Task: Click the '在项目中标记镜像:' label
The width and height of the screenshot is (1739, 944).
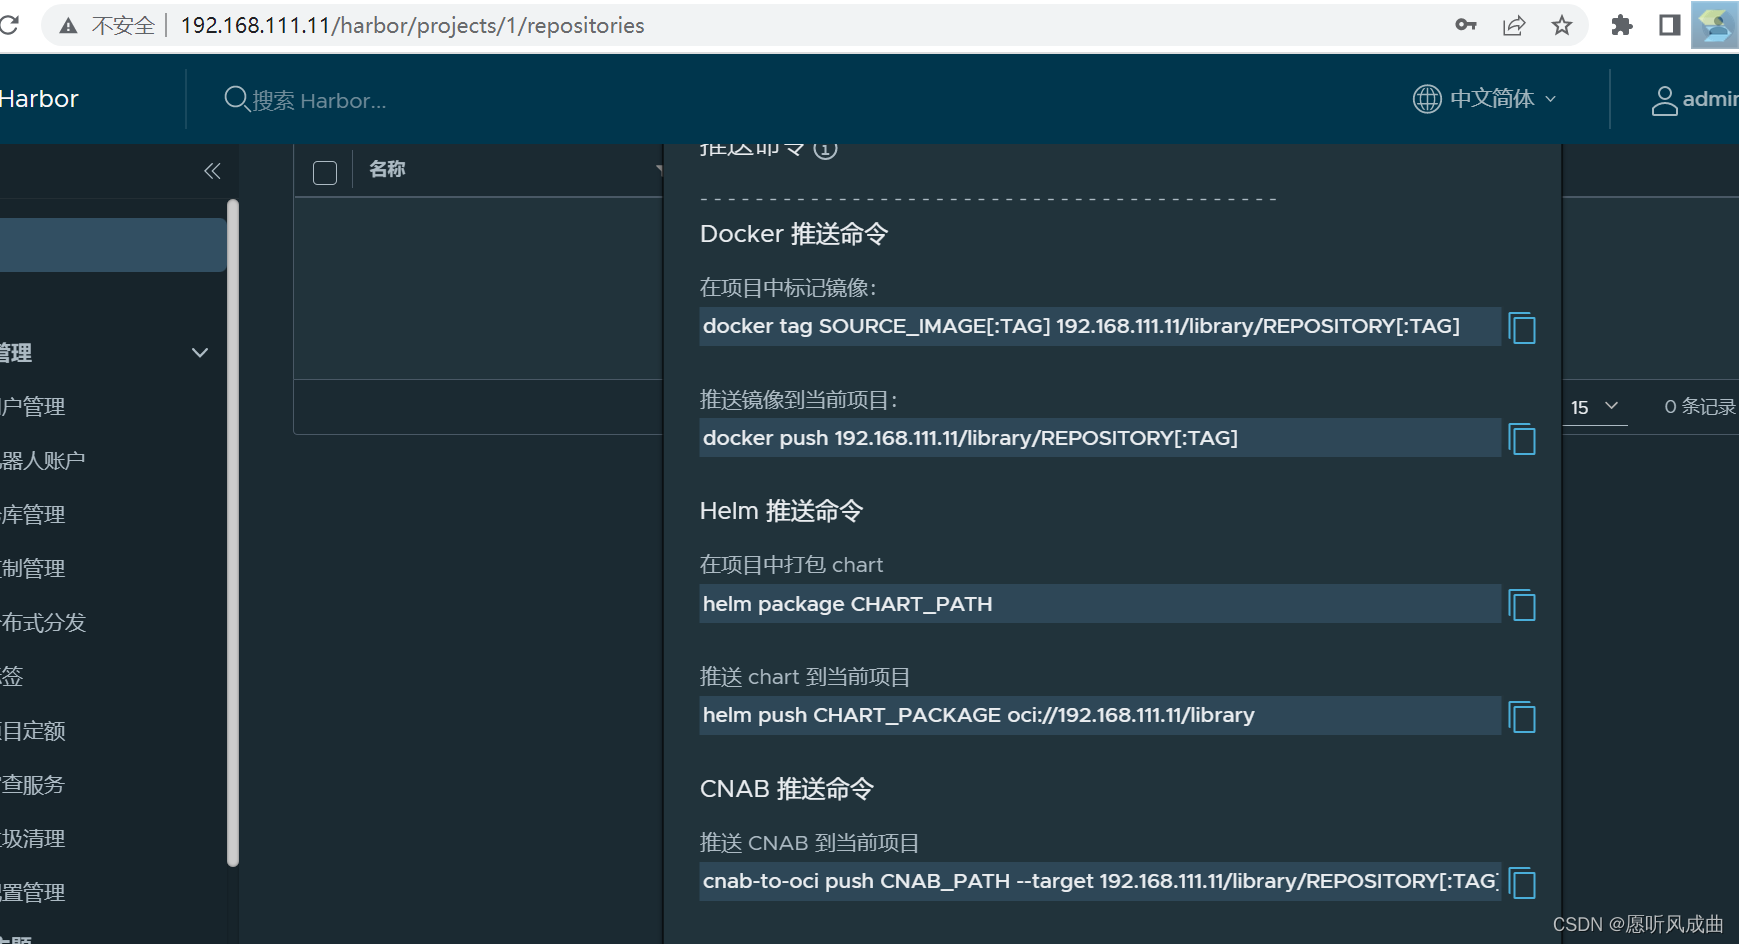Action: click(x=788, y=288)
